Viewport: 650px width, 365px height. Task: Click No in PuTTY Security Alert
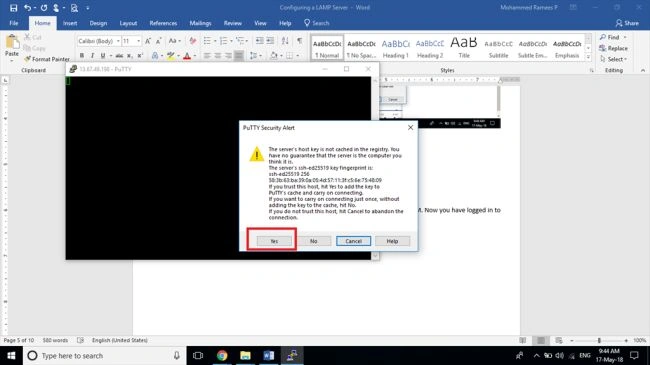pos(314,241)
